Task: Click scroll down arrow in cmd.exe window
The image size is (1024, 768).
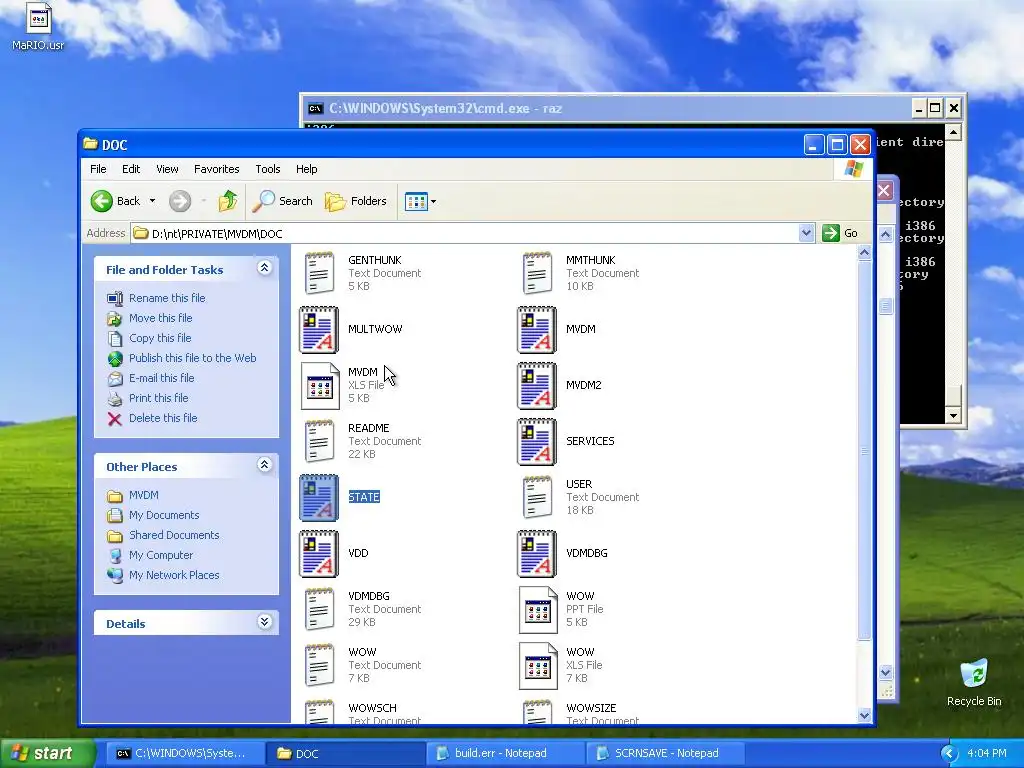Action: click(x=953, y=415)
